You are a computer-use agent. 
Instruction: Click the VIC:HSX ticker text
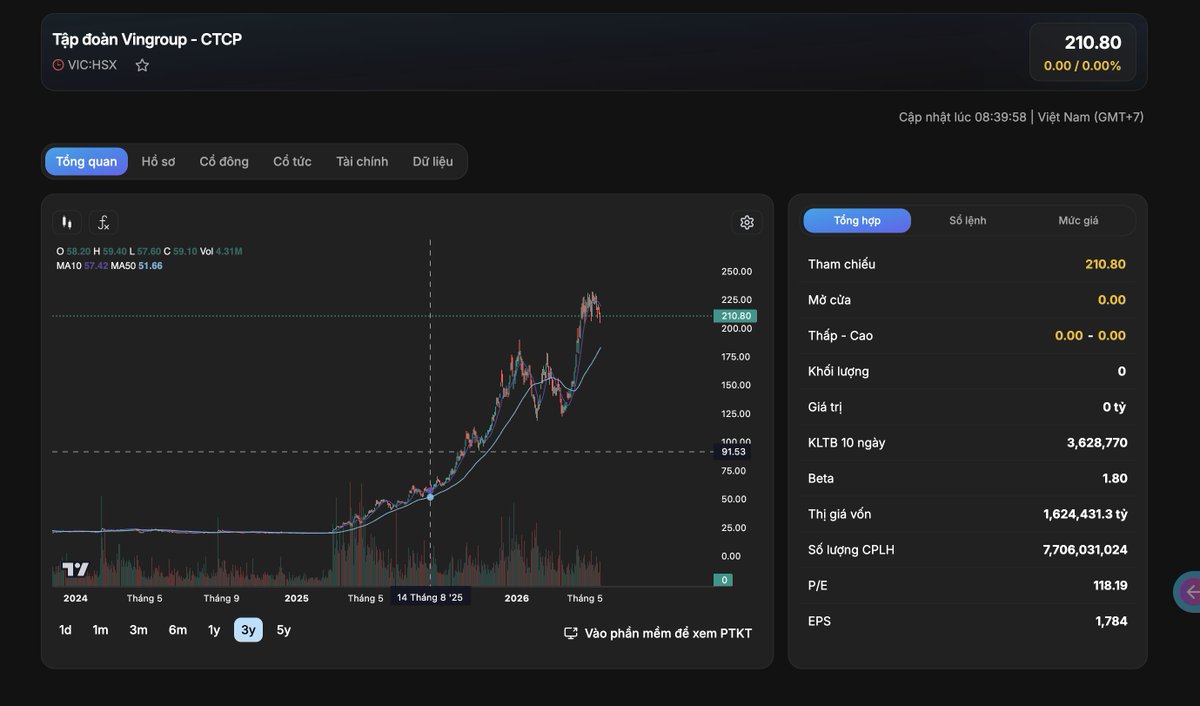[x=92, y=65]
